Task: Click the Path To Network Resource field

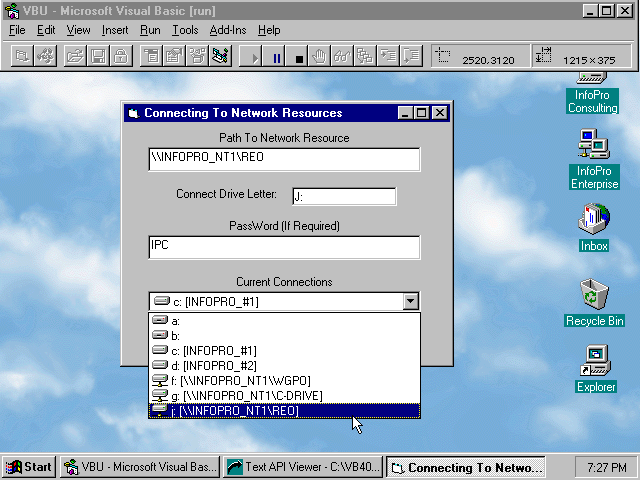Action: [284, 159]
